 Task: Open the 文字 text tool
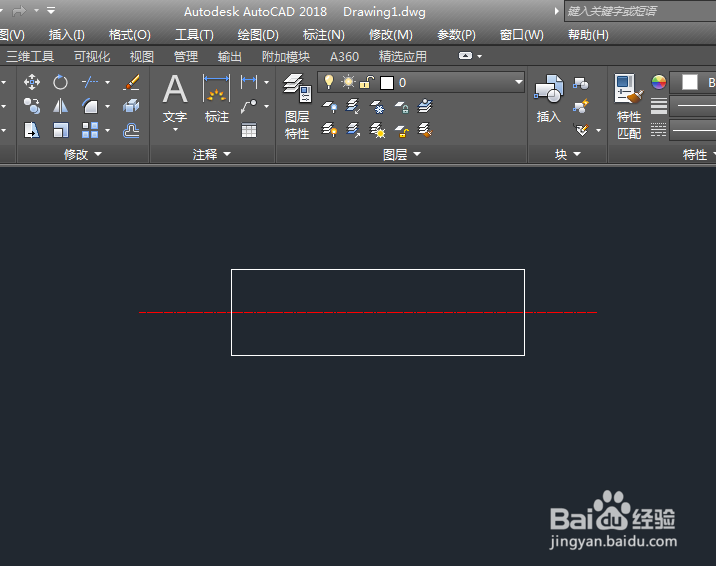(175, 98)
